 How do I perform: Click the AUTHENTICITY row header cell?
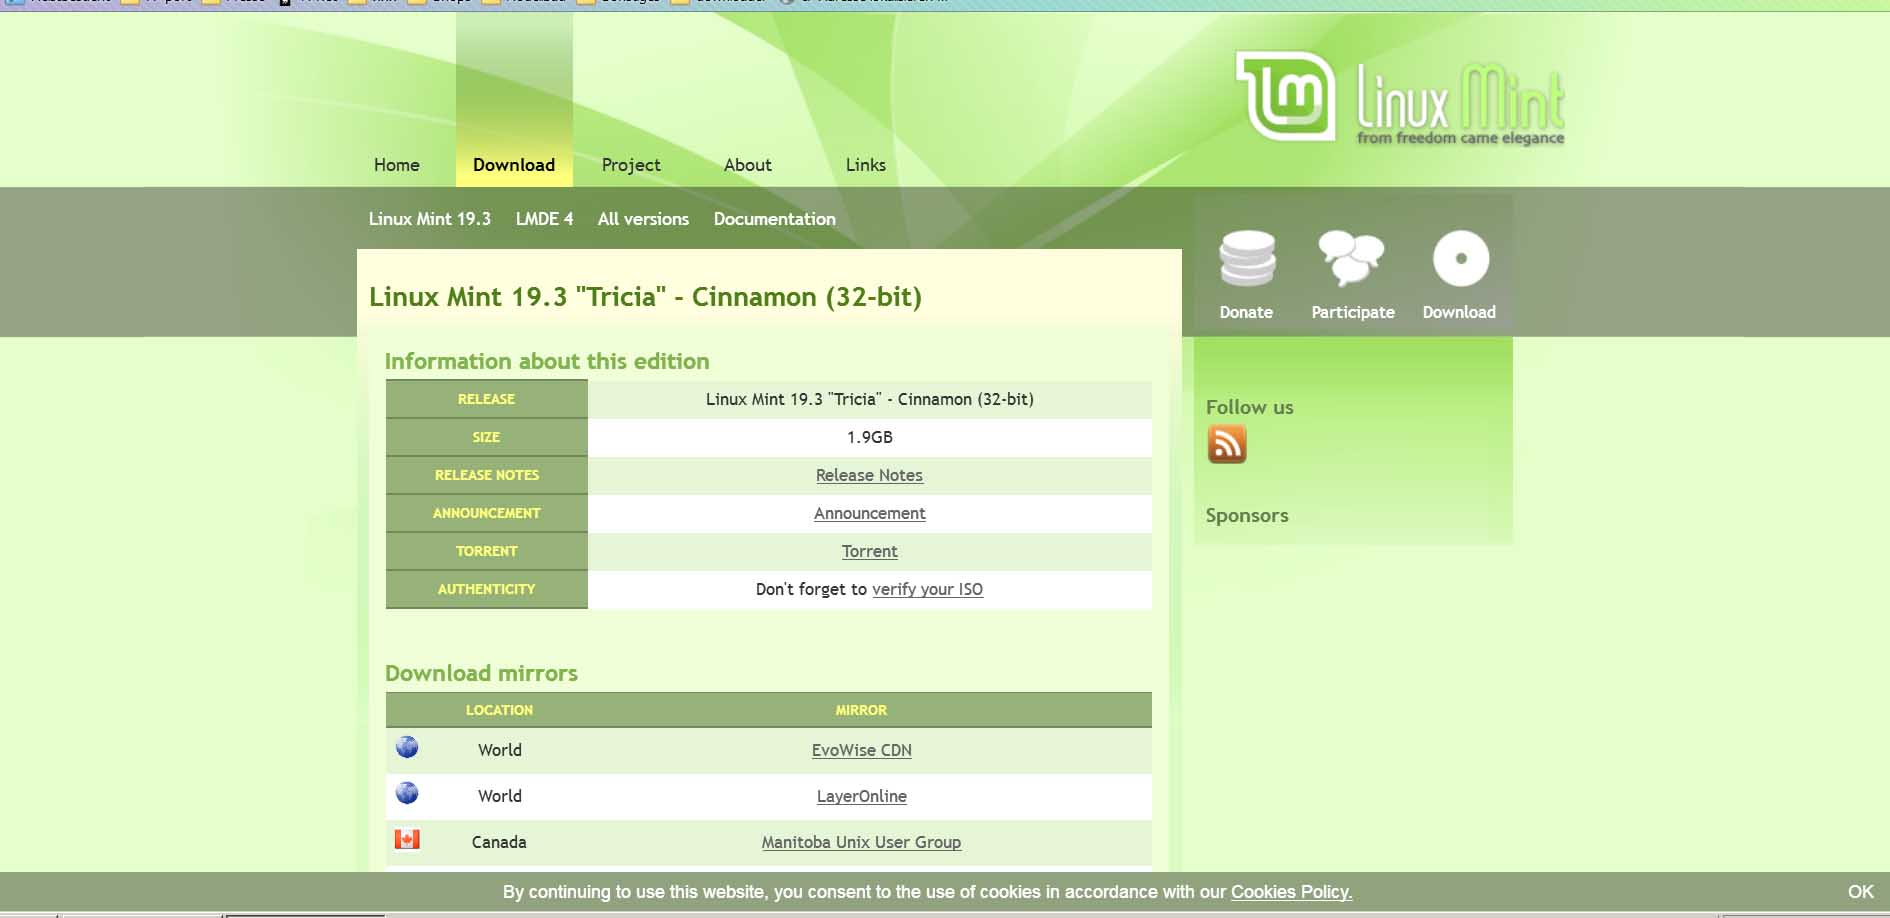pos(486,589)
